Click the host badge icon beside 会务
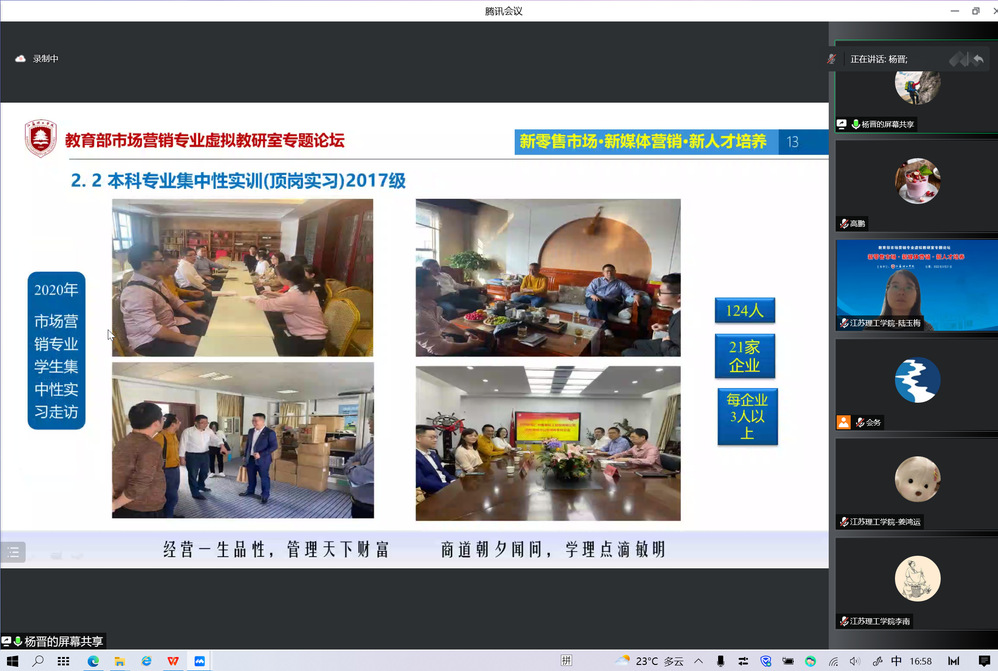The width and height of the screenshot is (998, 671). 843,422
